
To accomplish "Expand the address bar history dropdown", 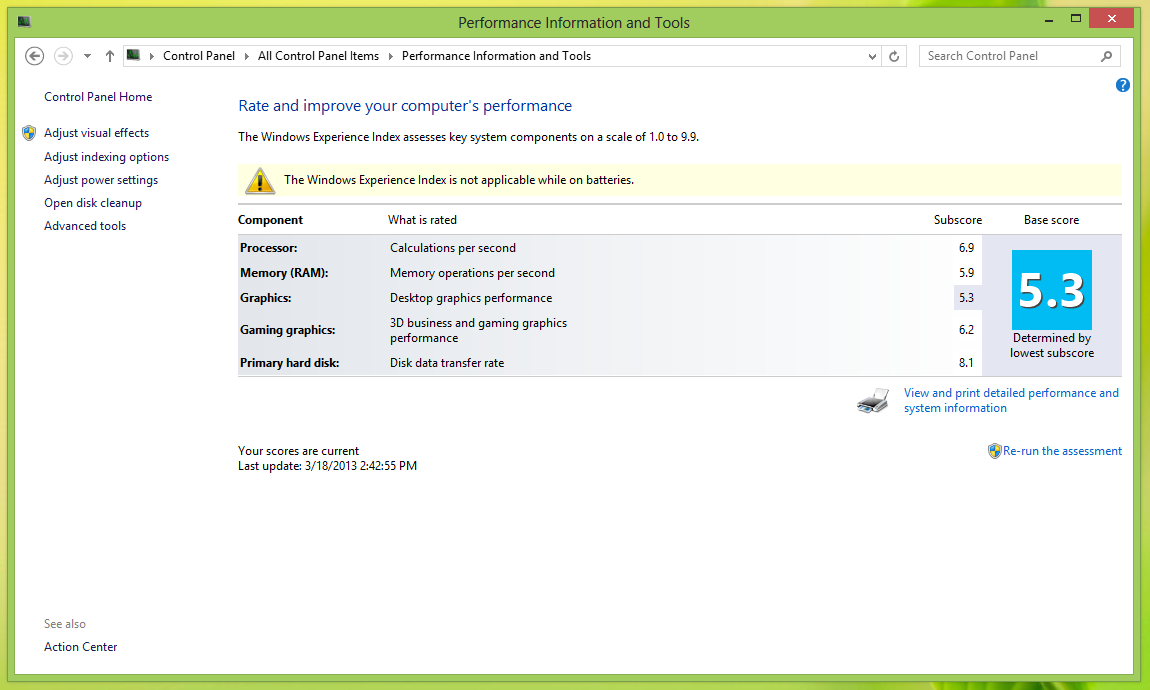I will pyautogui.click(x=873, y=56).
